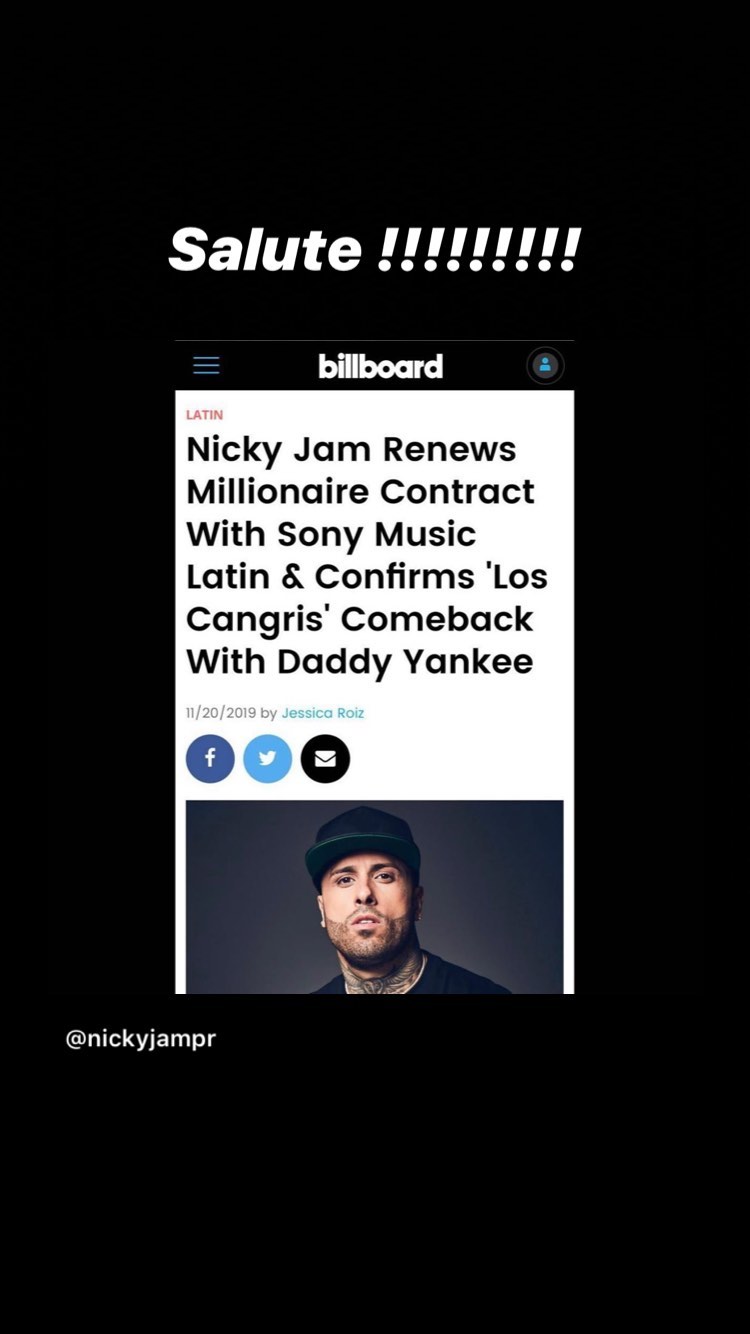Click 'Nicky Jam Renews' headline line

(x=351, y=449)
